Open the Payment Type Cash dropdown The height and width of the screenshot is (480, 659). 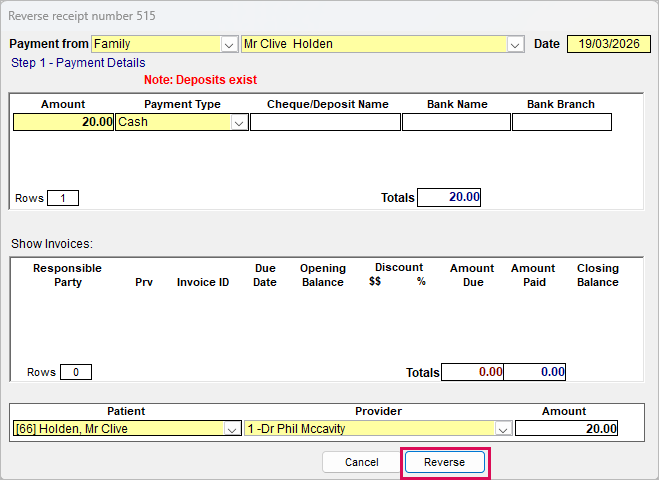pyautogui.click(x=239, y=122)
